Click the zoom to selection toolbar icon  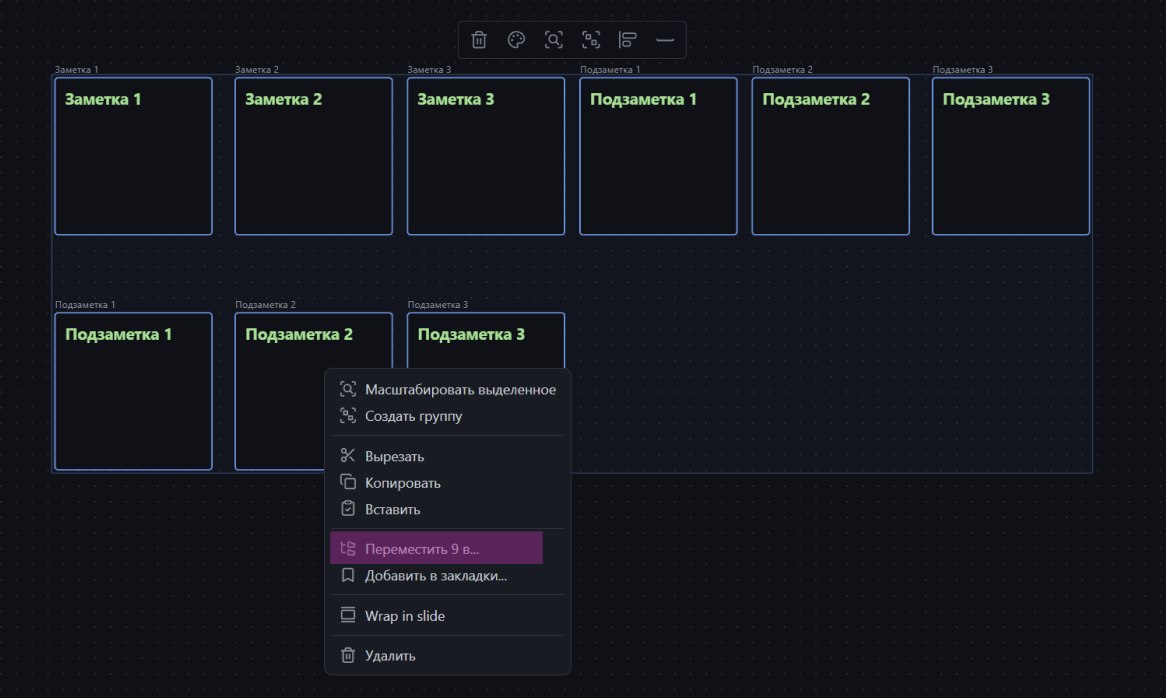coord(553,40)
